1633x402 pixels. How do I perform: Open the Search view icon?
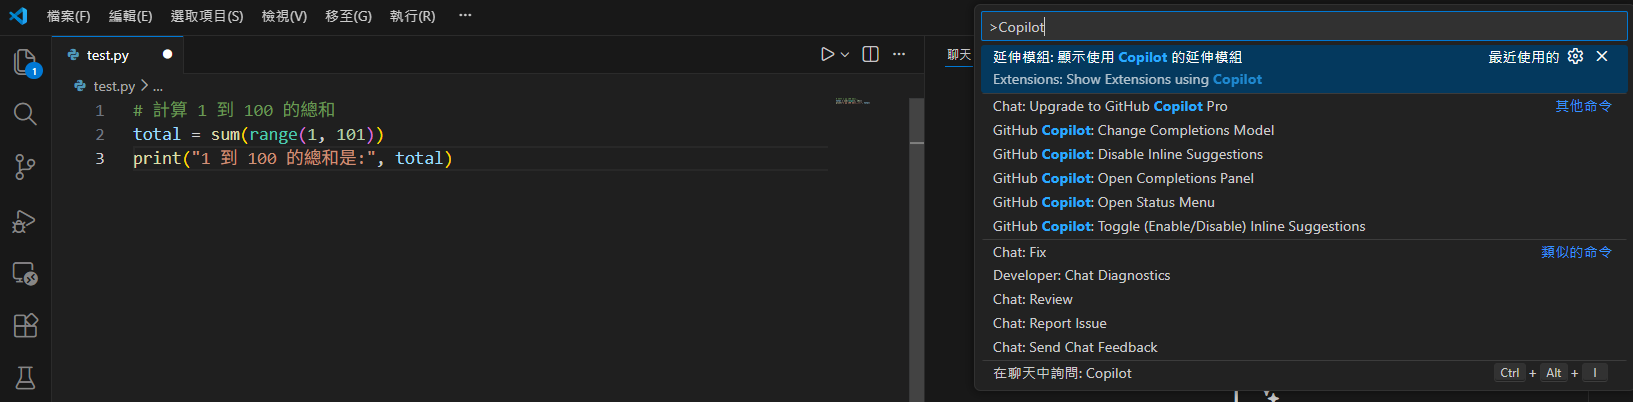[25, 114]
